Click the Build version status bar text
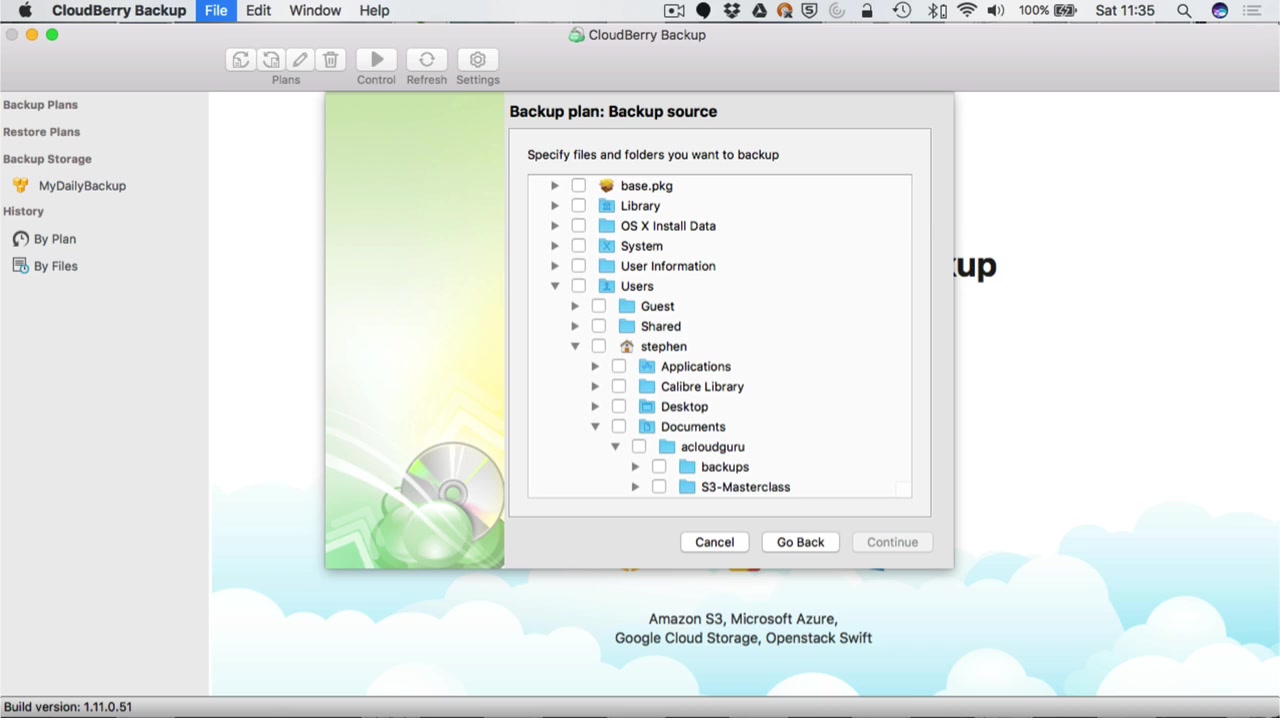The height and width of the screenshot is (720, 1280). click(x=68, y=707)
